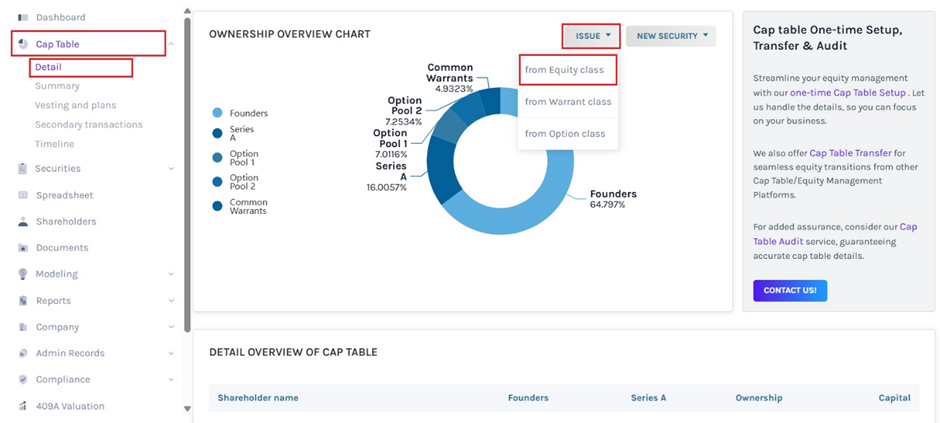940x423 pixels.
Task: Select 'from Equity class' menu option
Action: point(565,70)
